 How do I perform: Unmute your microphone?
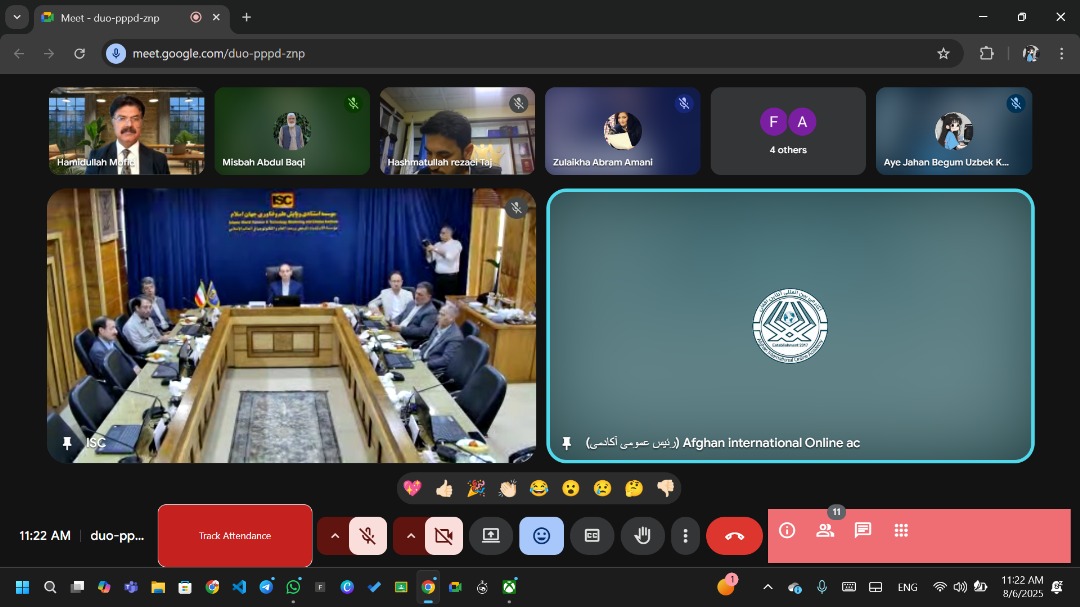pyautogui.click(x=368, y=536)
